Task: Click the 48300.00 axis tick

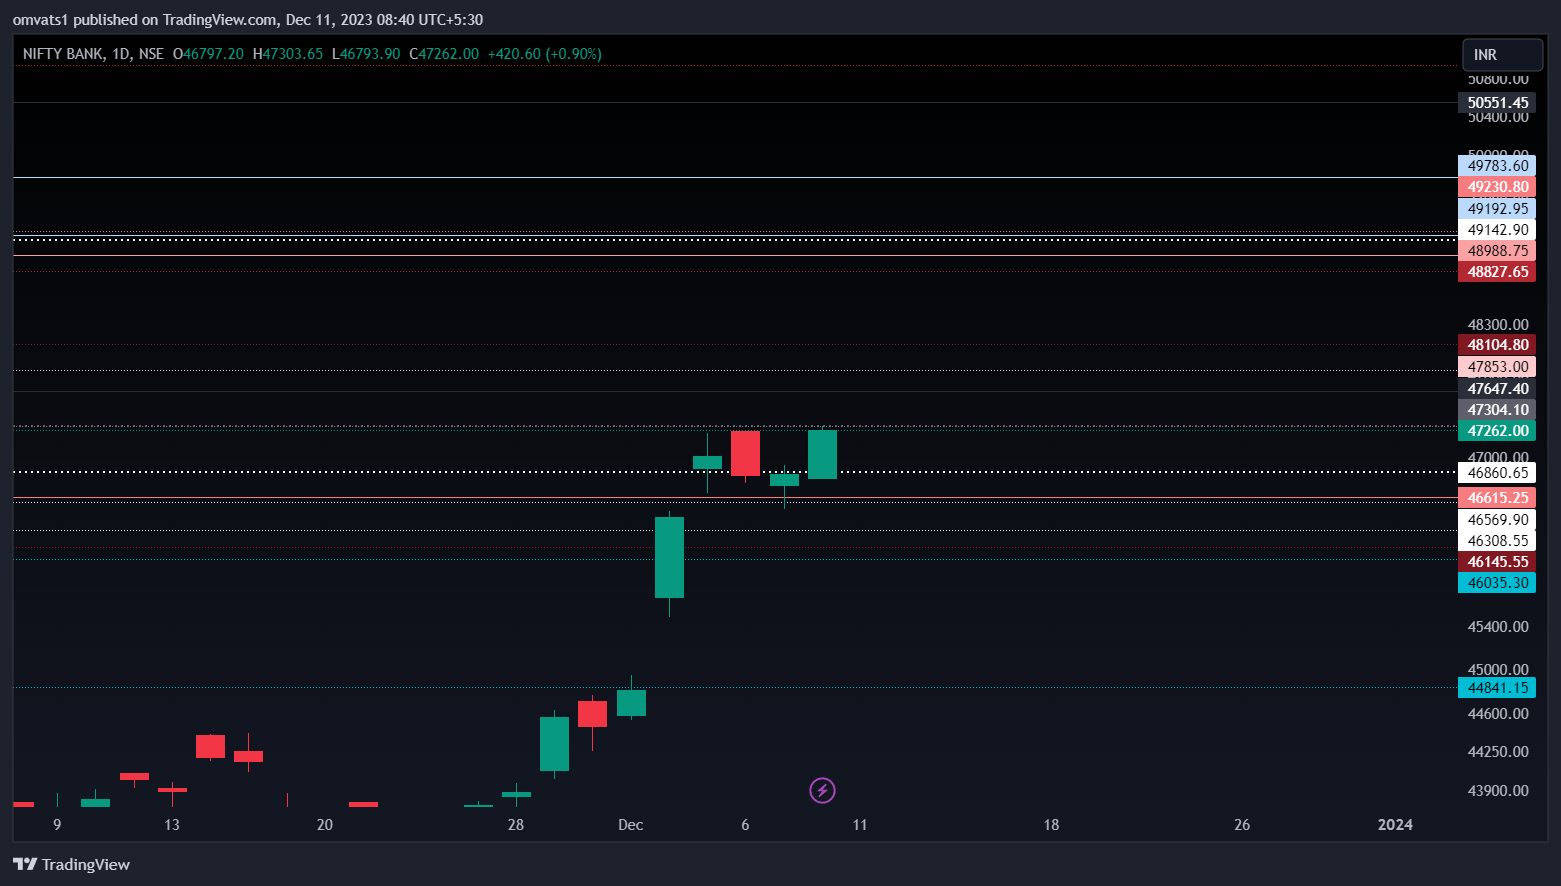Action: pos(1497,325)
